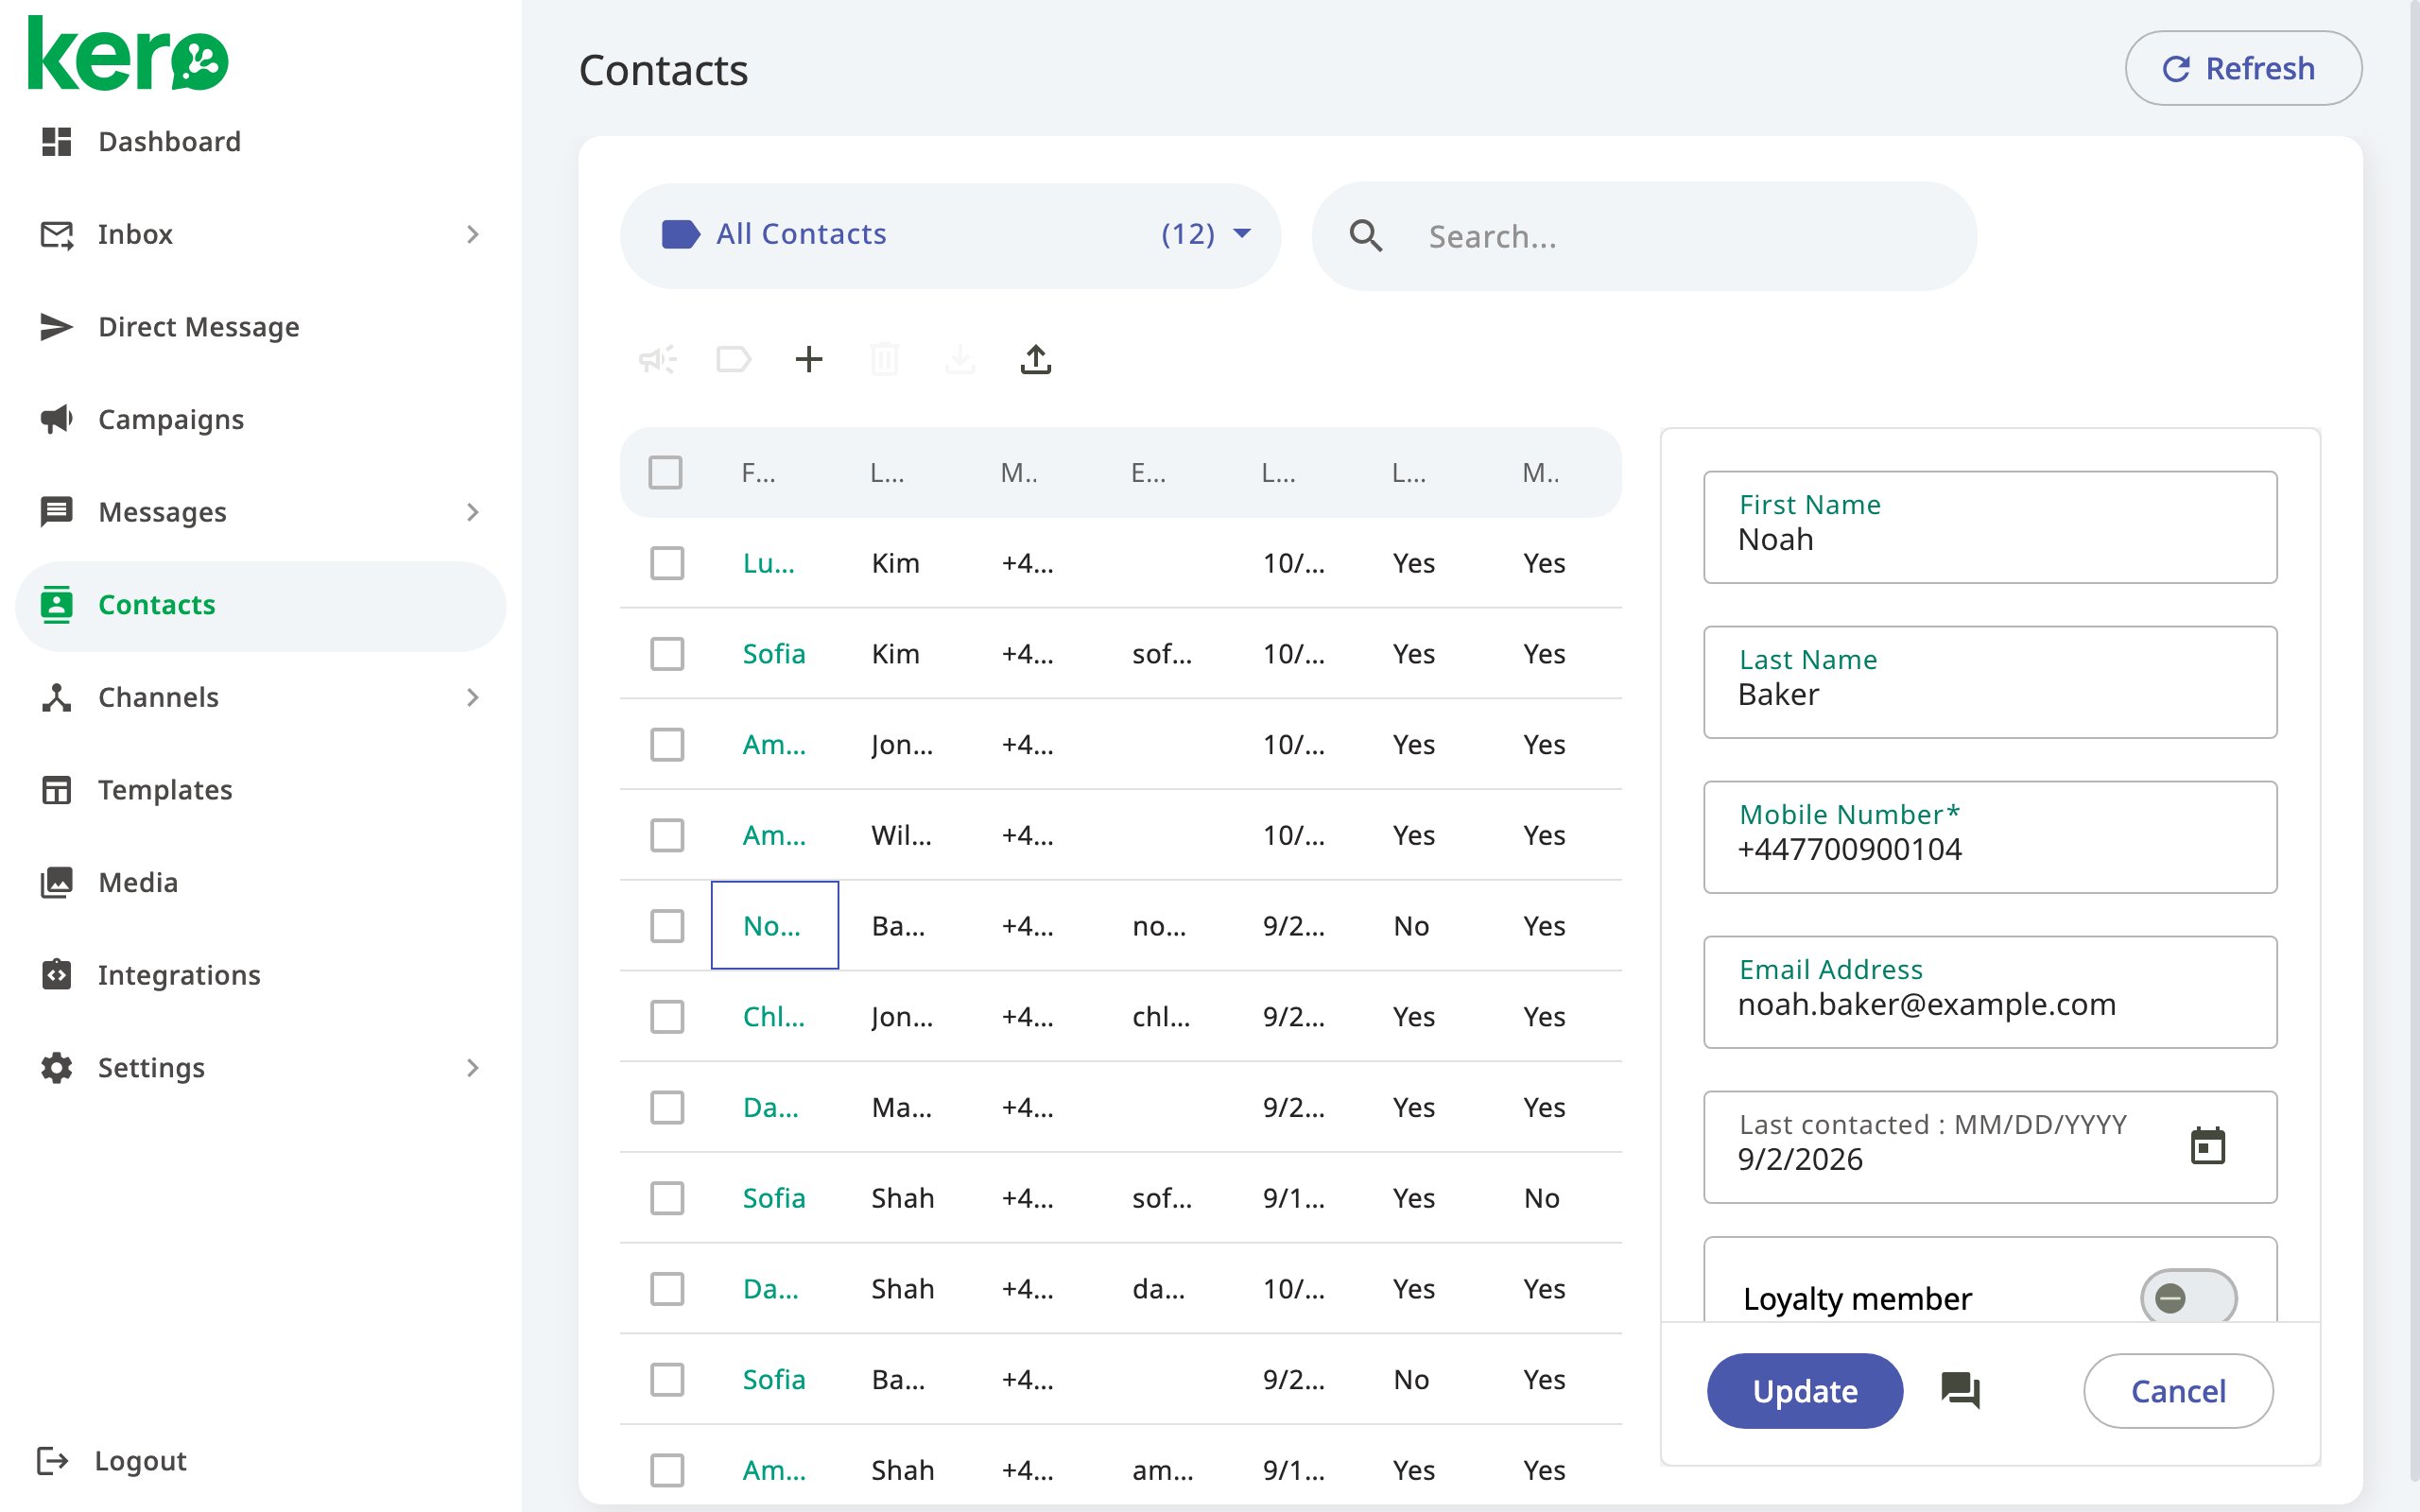
Task: Check the box for Noah Baker row
Action: (667, 926)
